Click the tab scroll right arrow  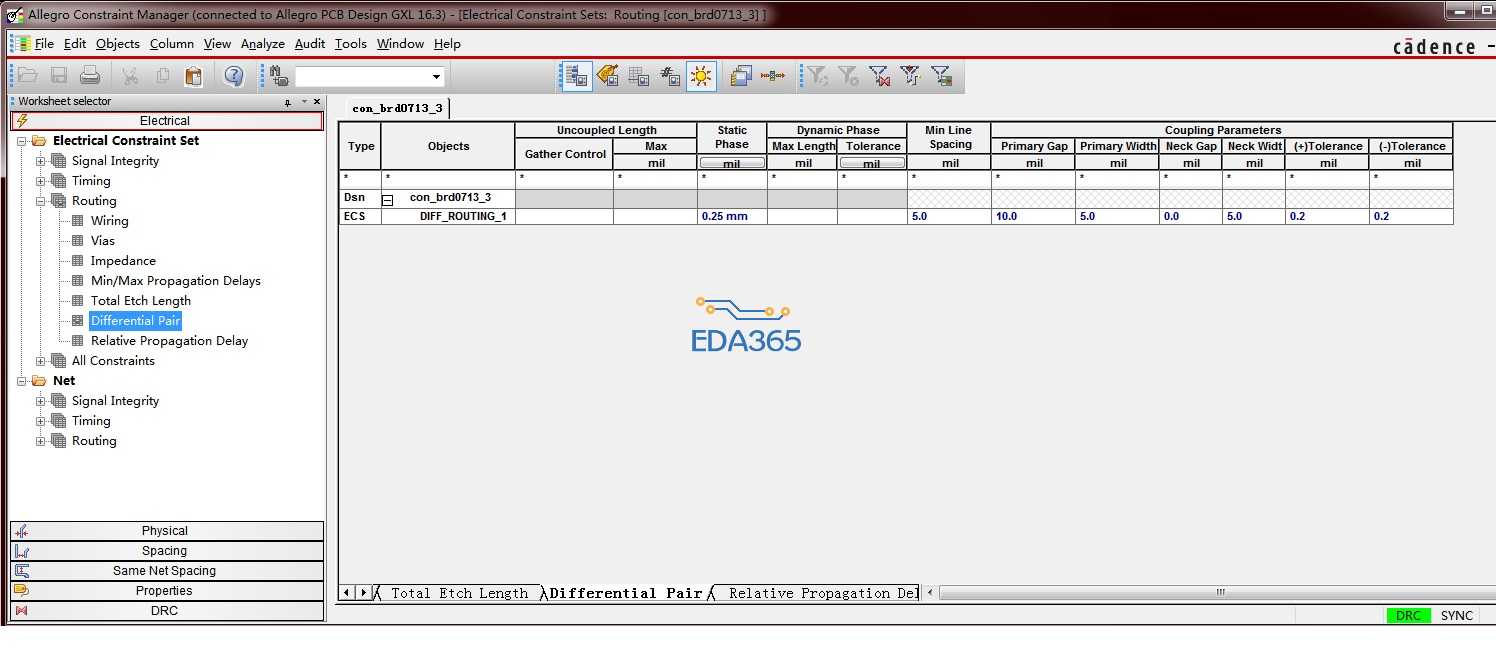pos(364,593)
